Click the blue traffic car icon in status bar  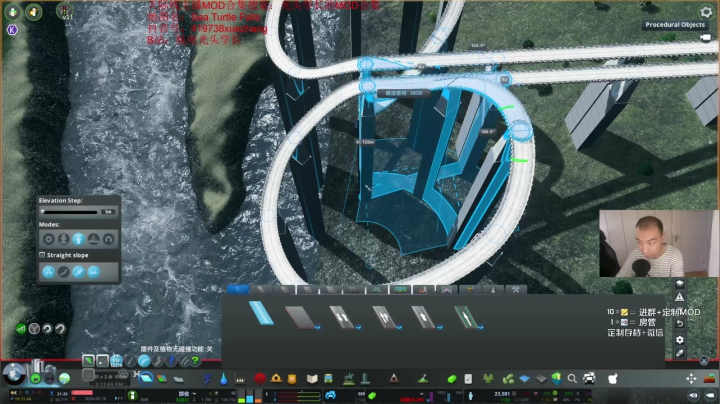pyautogui.click(x=330, y=395)
